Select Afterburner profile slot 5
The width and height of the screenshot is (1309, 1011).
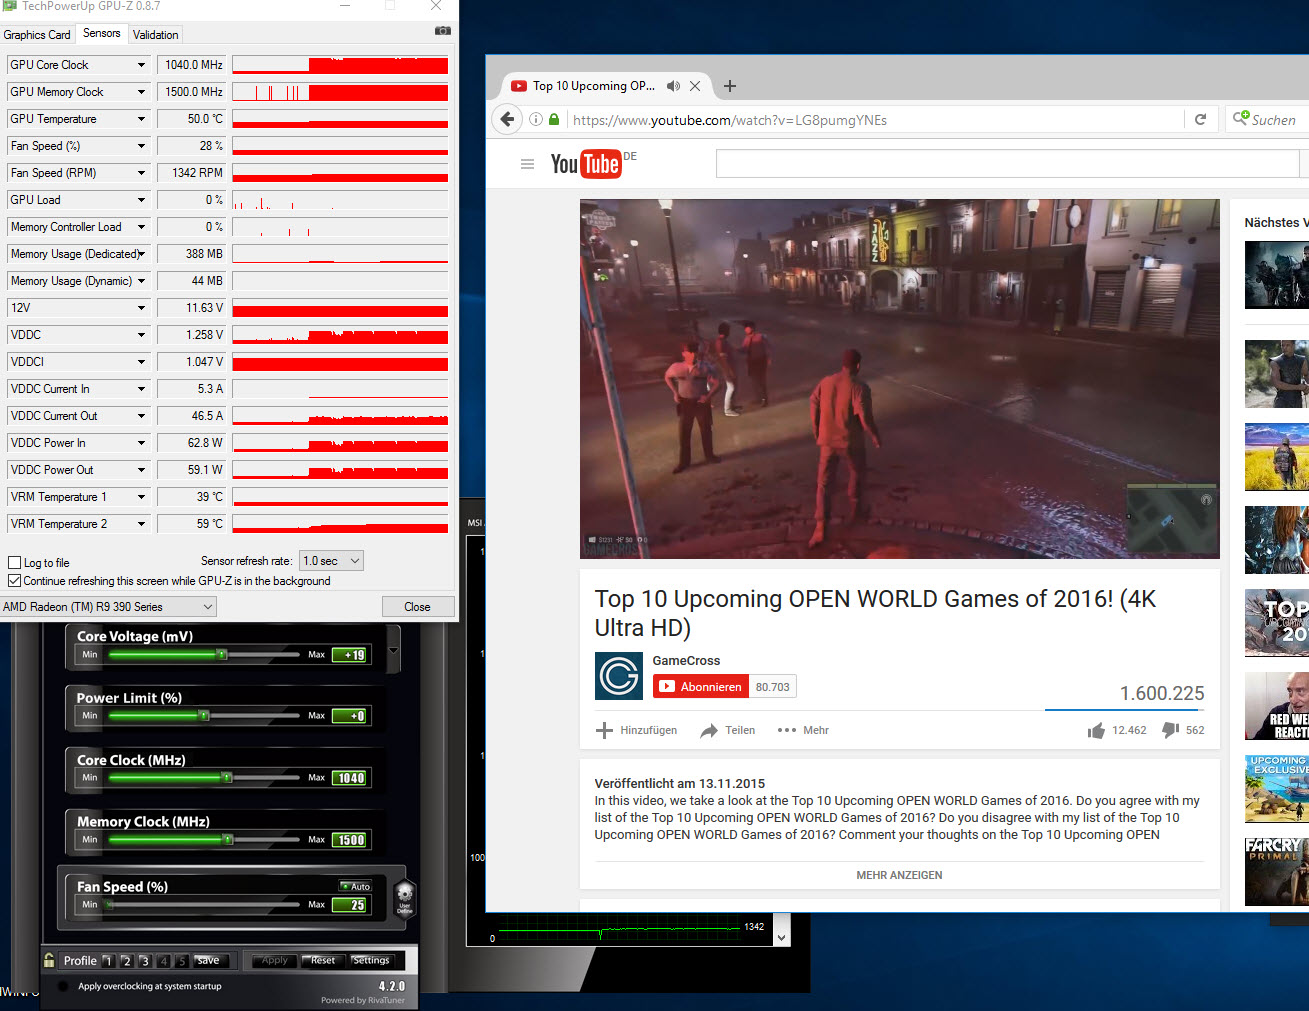pos(181,961)
